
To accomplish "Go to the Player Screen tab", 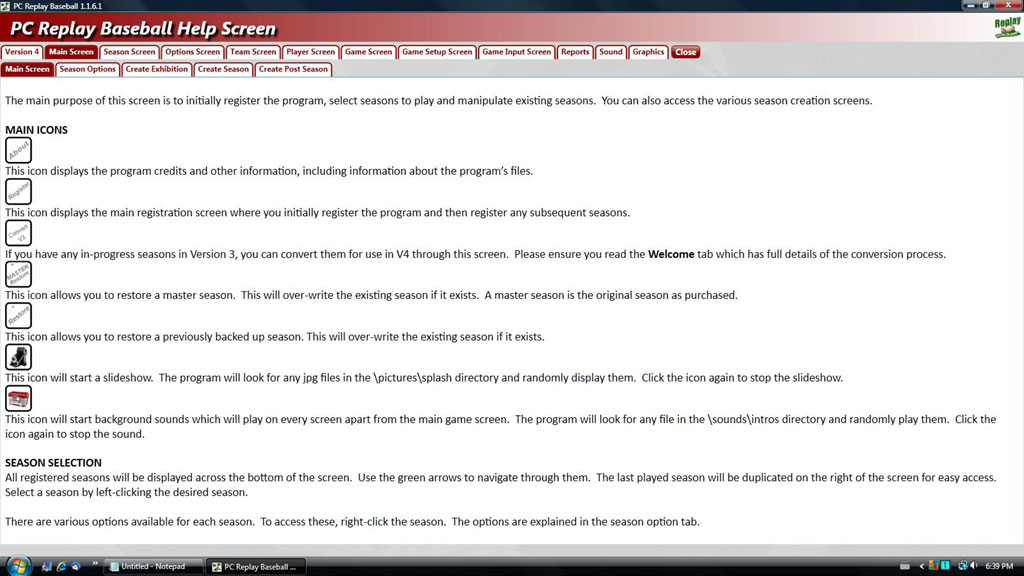I will click(x=310, y=52).
